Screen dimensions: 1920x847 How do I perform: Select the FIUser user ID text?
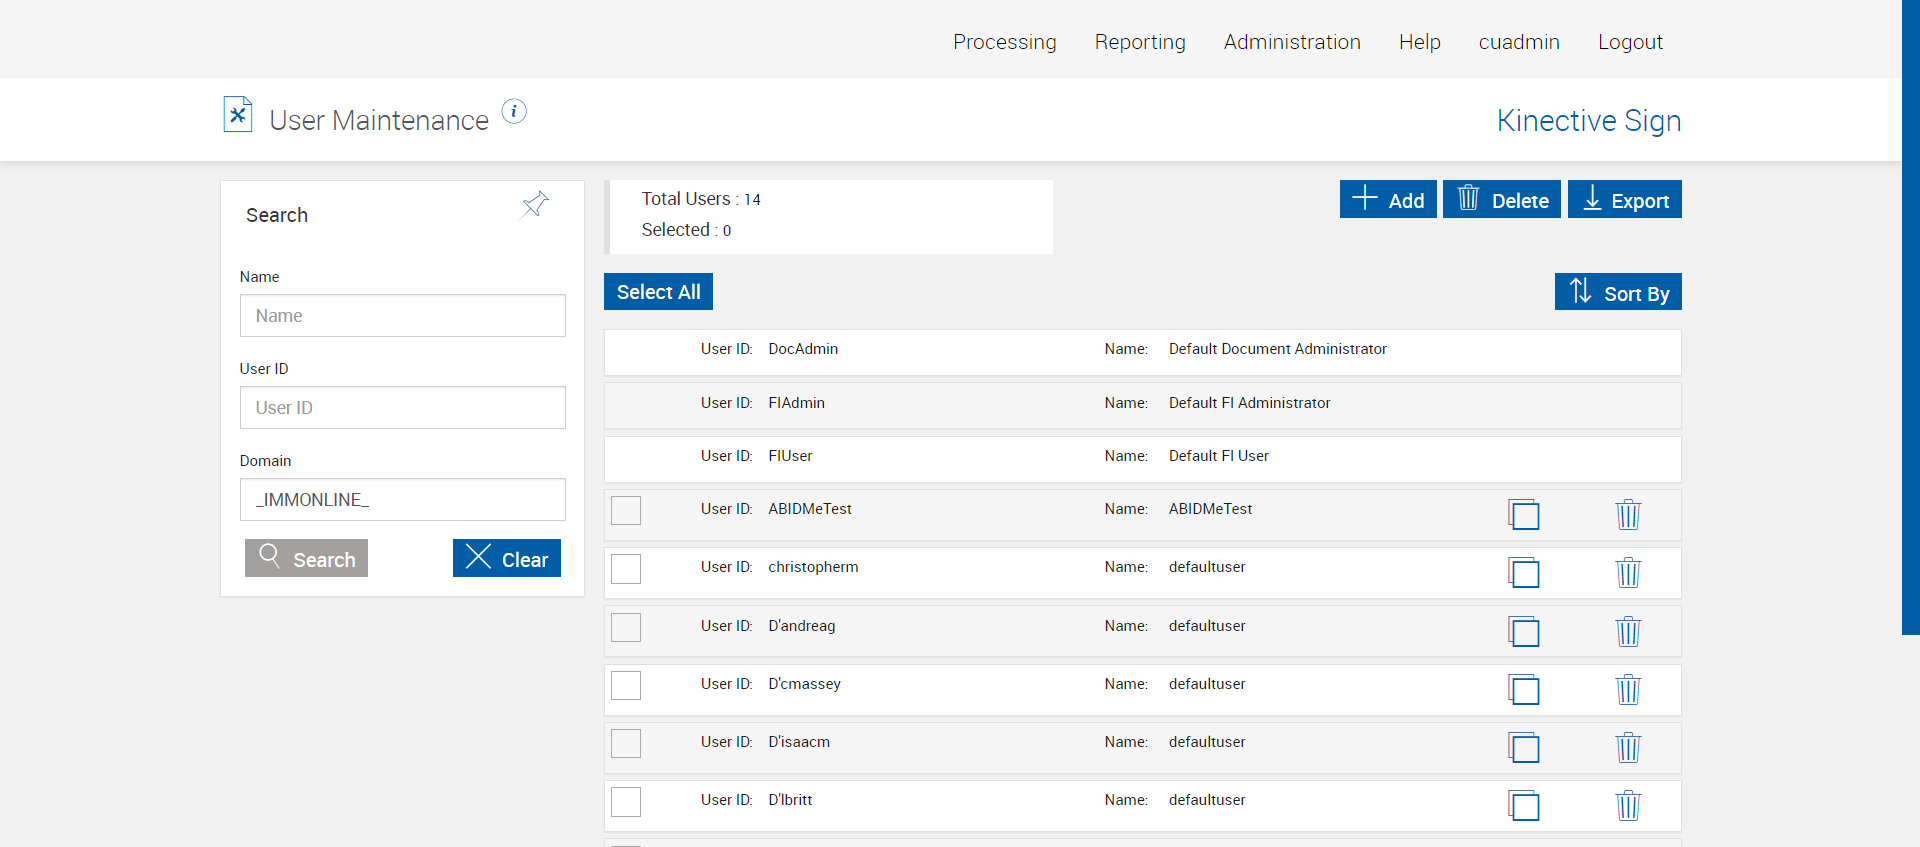pos(790,456)
